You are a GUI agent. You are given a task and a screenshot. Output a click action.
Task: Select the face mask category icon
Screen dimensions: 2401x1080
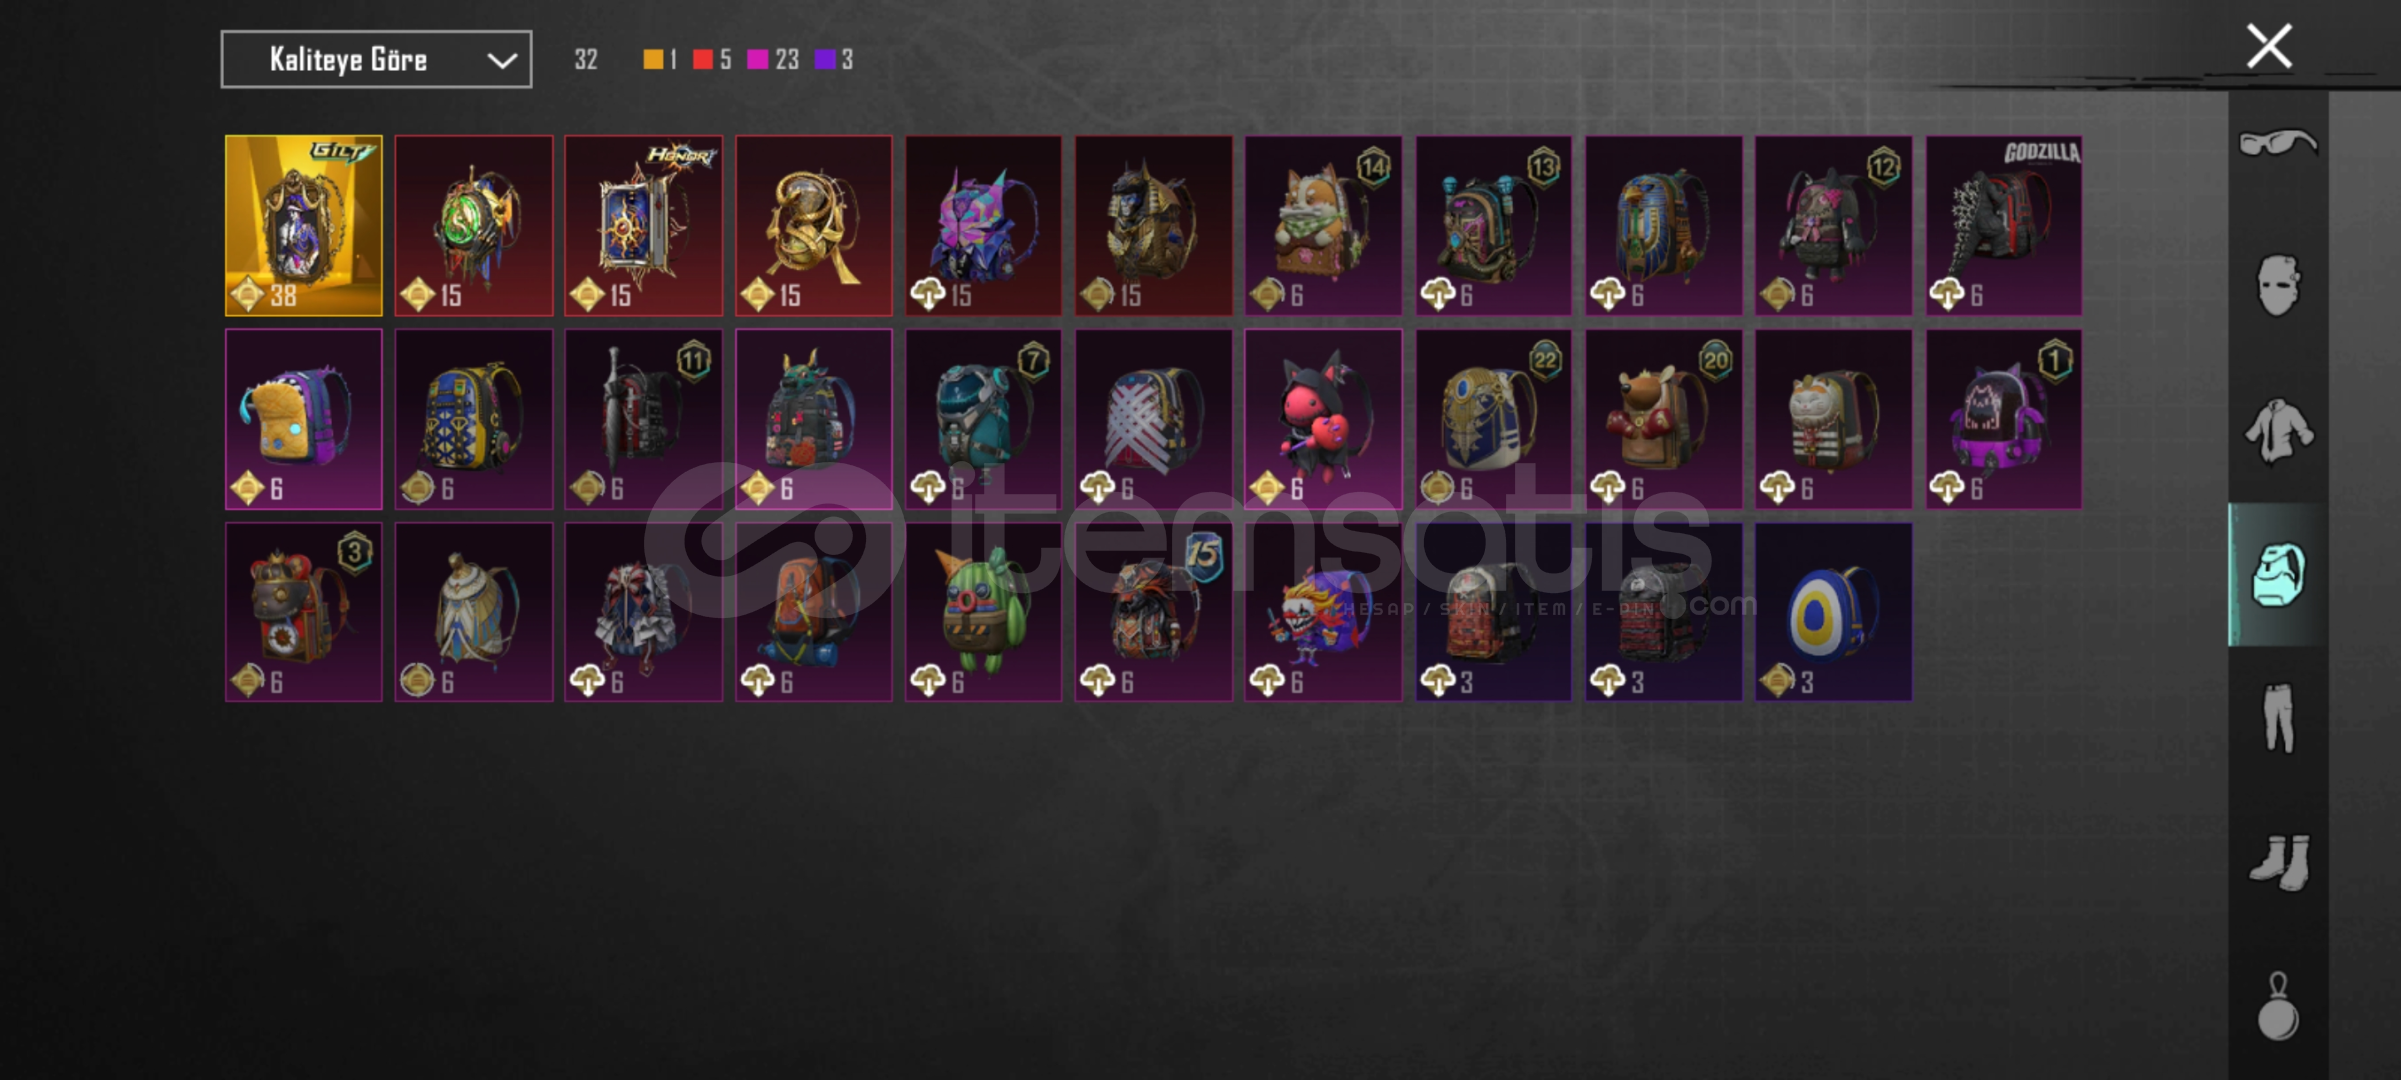point(2278,285)
